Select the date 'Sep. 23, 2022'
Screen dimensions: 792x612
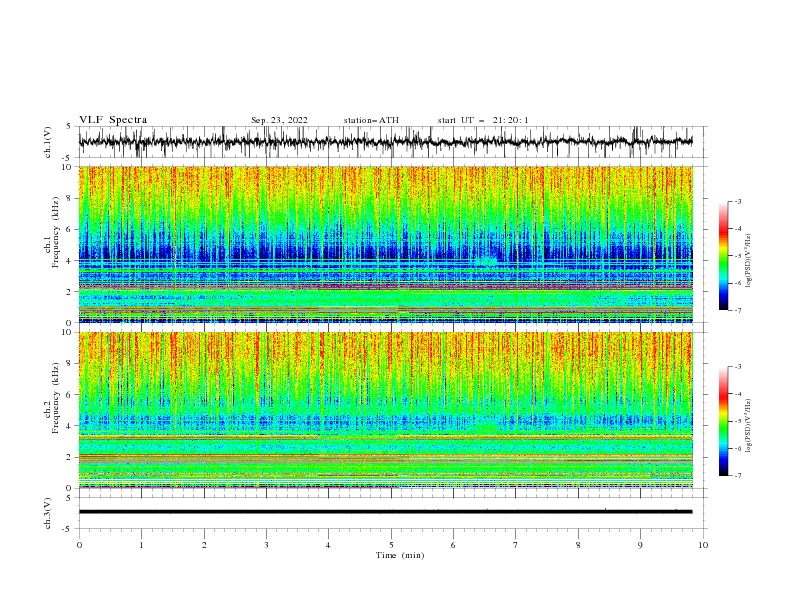[x=279, y=120]
